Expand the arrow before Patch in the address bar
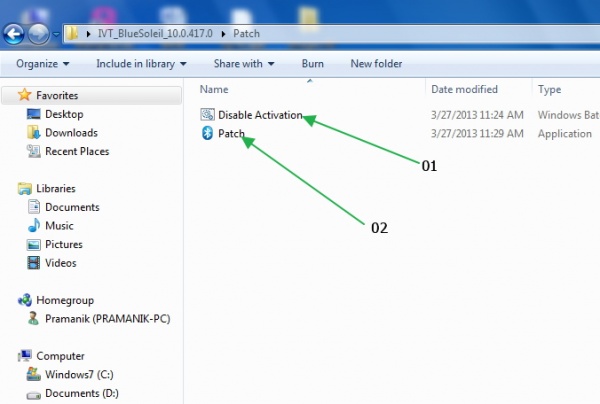The height and width of the screenshot is (404, 600). pyautogui.click(x=223, y=34)
